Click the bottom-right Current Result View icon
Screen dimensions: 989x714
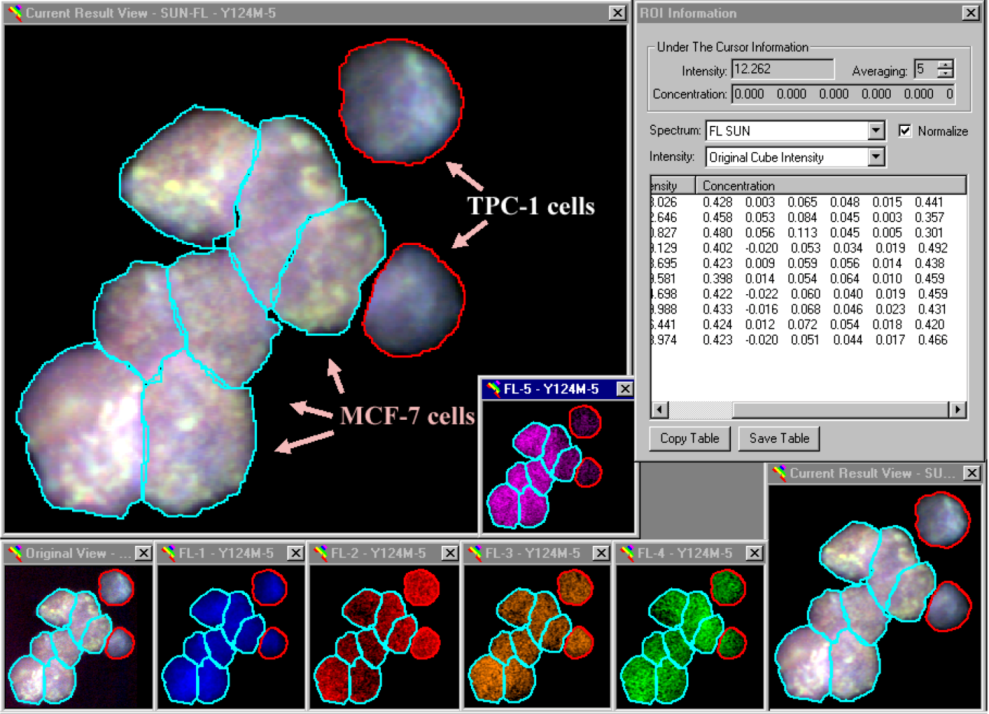point(778,473)
